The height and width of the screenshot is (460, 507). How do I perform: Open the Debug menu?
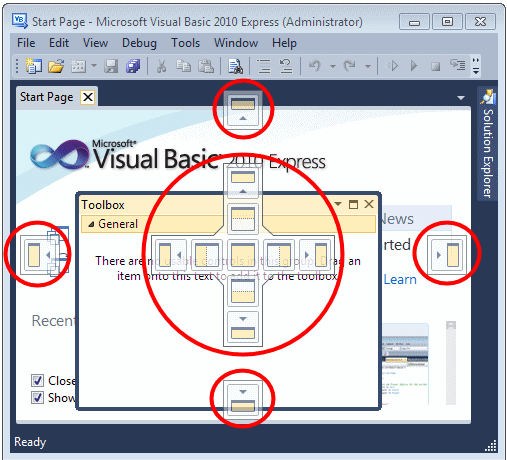(139, 43)
